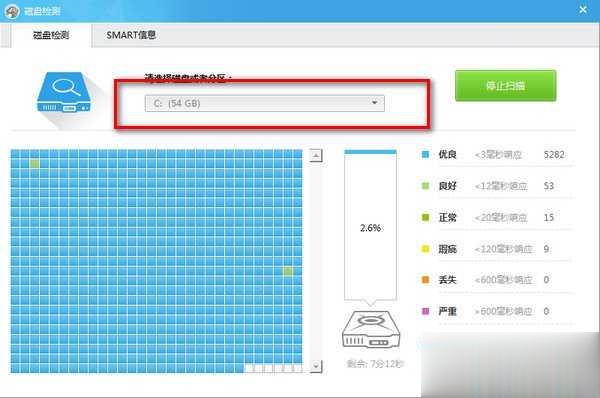Image resolution: width=600 pixels, height=398 pixels.
Task: Click the scroll up arrow beside sector grid
Action: [316, 156]
